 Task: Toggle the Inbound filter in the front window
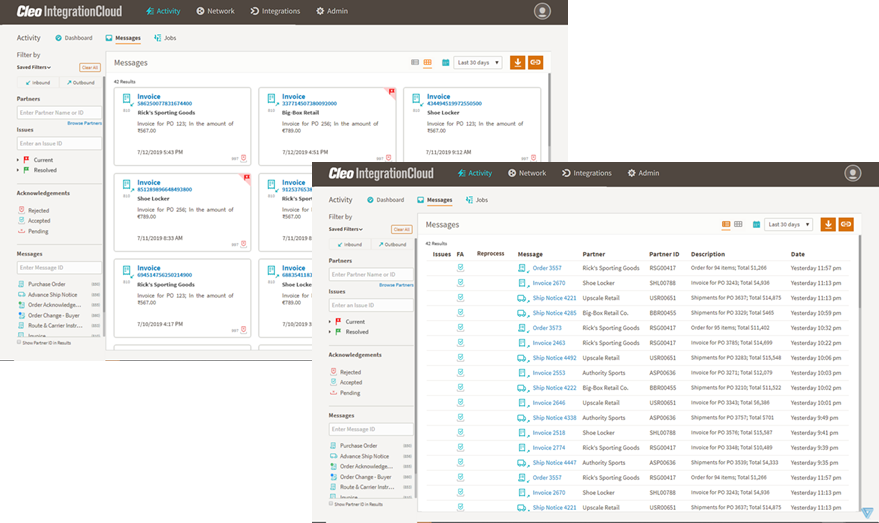pyautogui.click(x=349, y=244)
